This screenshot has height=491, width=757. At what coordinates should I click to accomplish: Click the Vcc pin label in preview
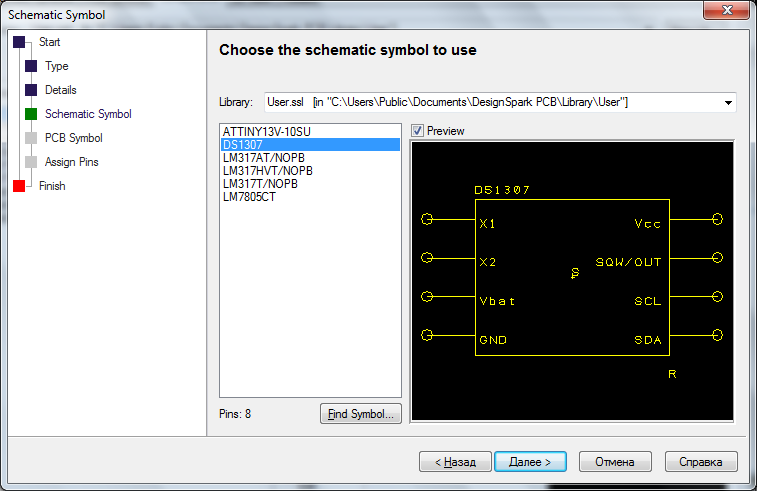pos(647,224)
